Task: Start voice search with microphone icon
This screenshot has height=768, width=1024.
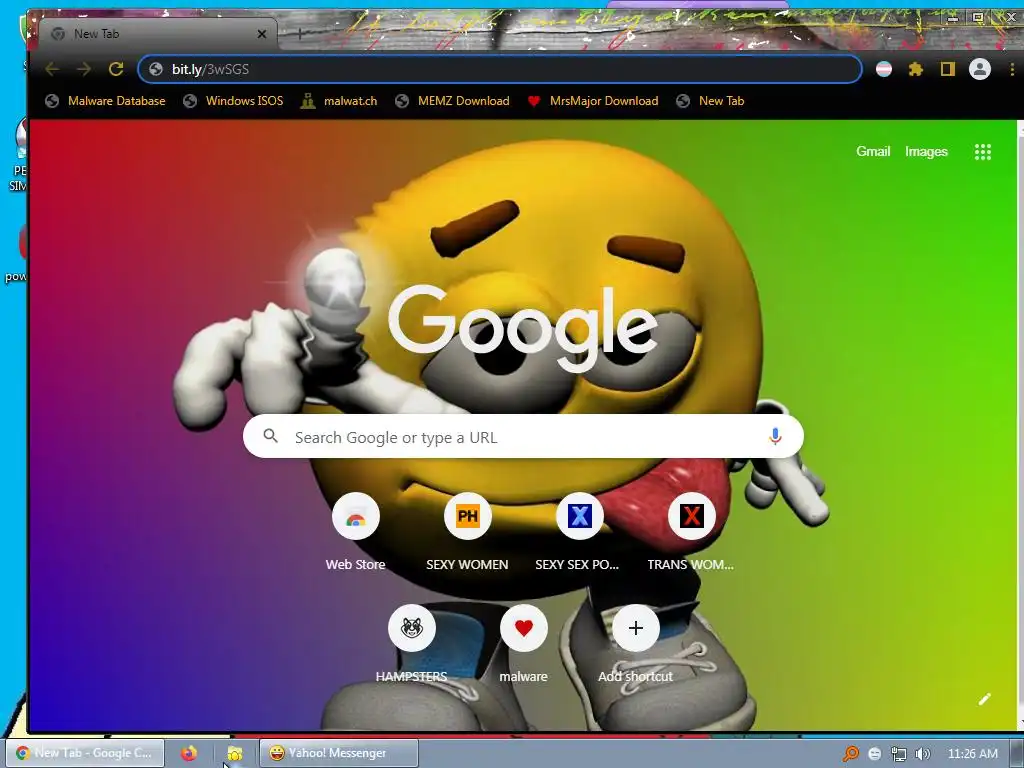Action: coord(775,436)
